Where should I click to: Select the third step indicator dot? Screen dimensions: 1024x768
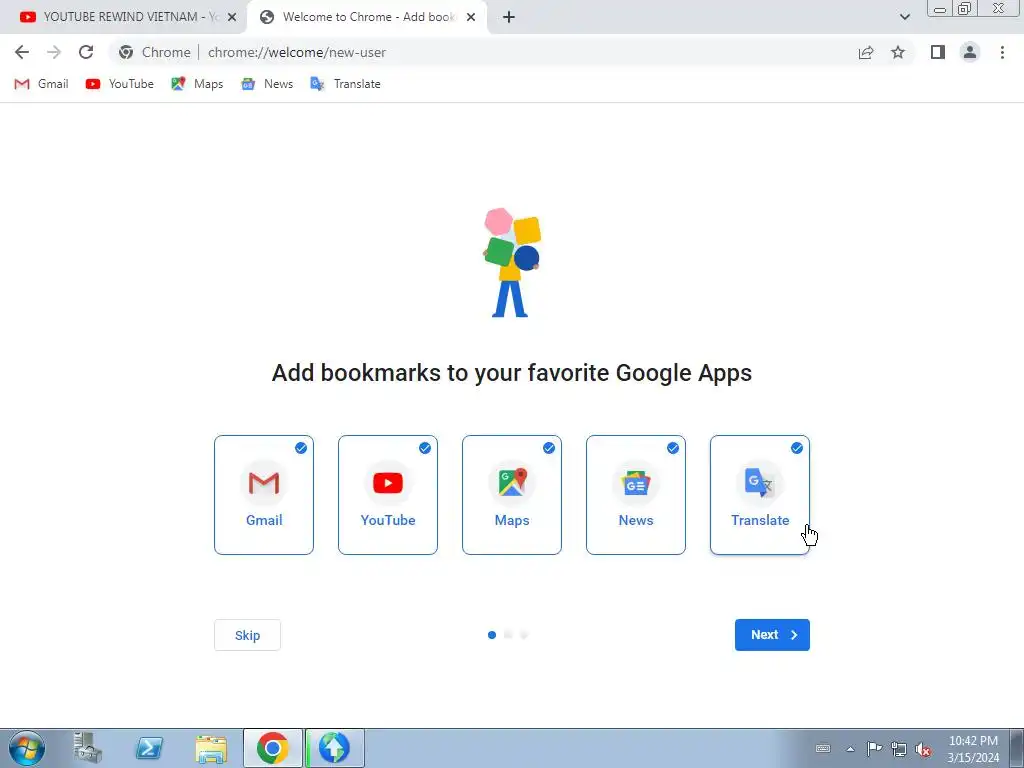coord(524,635)
